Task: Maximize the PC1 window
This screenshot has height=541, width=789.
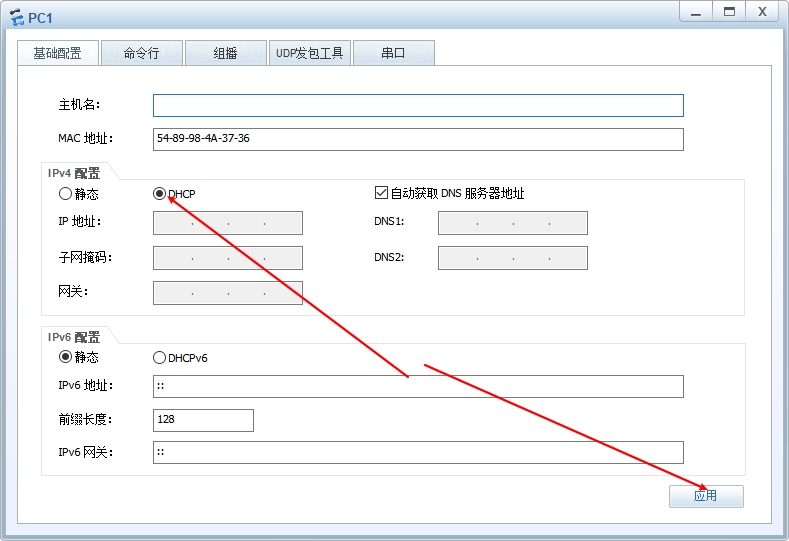Action: point(729,12)
